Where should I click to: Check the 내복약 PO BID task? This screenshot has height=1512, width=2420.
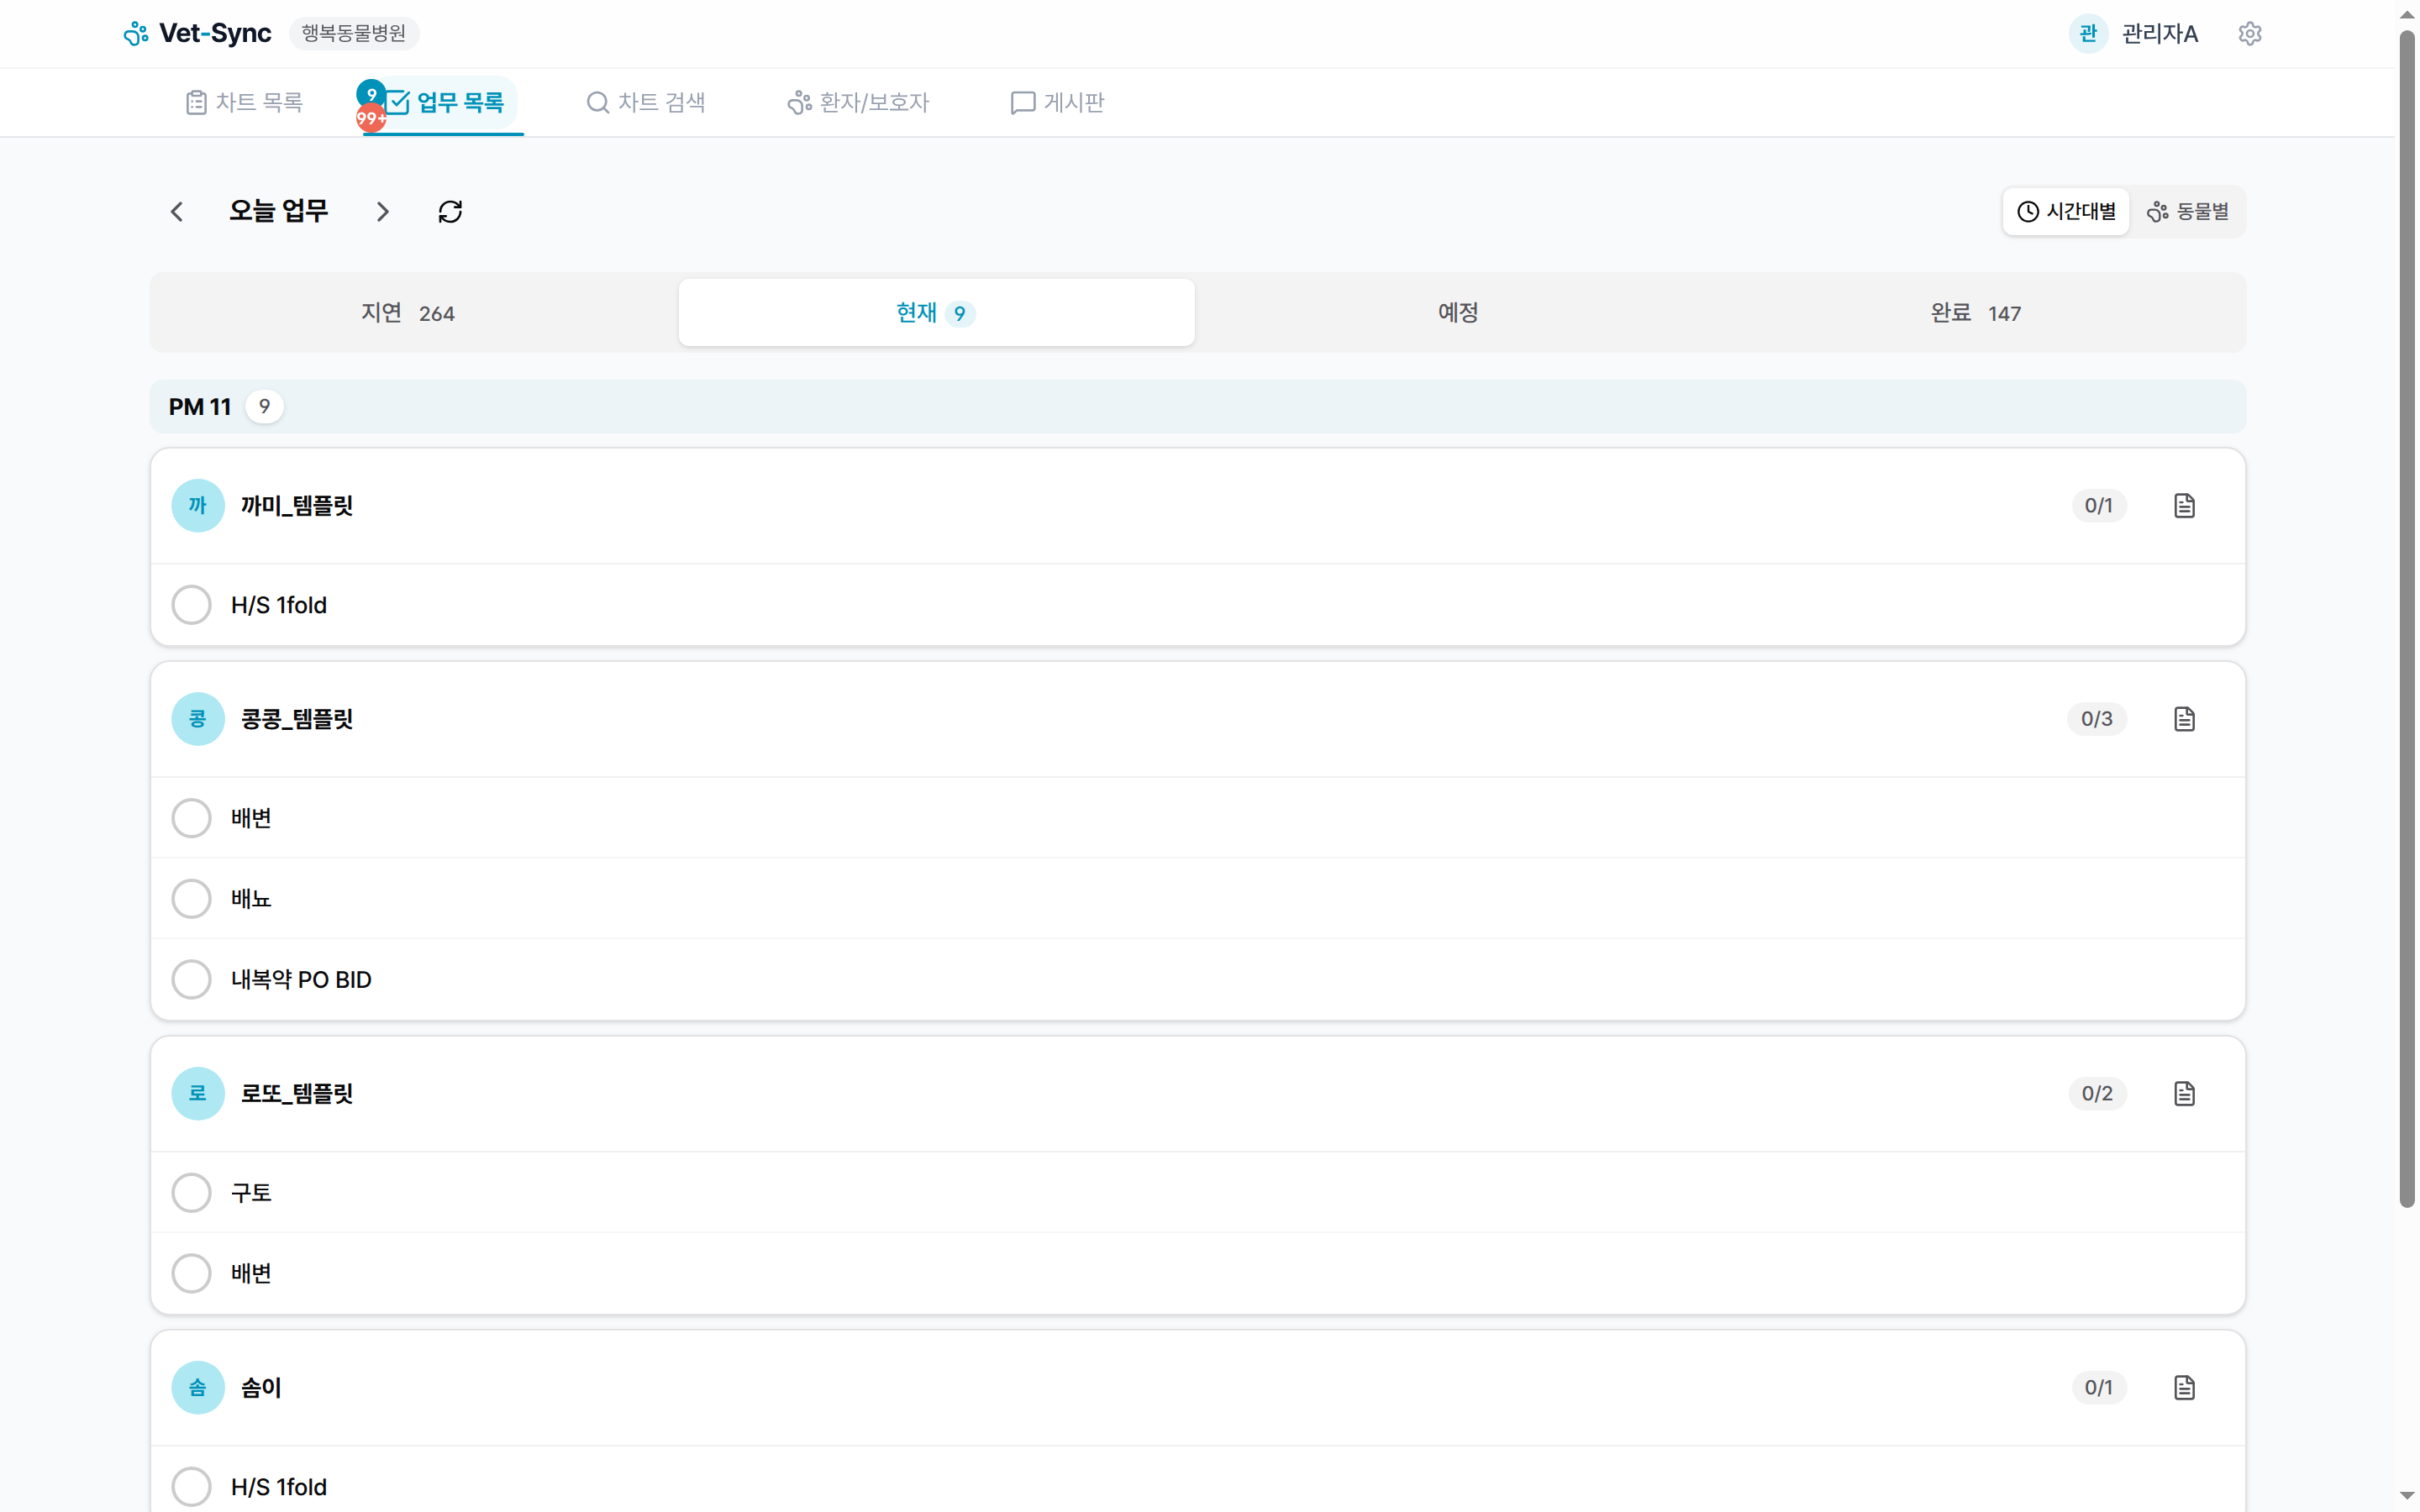coord(191,979)
